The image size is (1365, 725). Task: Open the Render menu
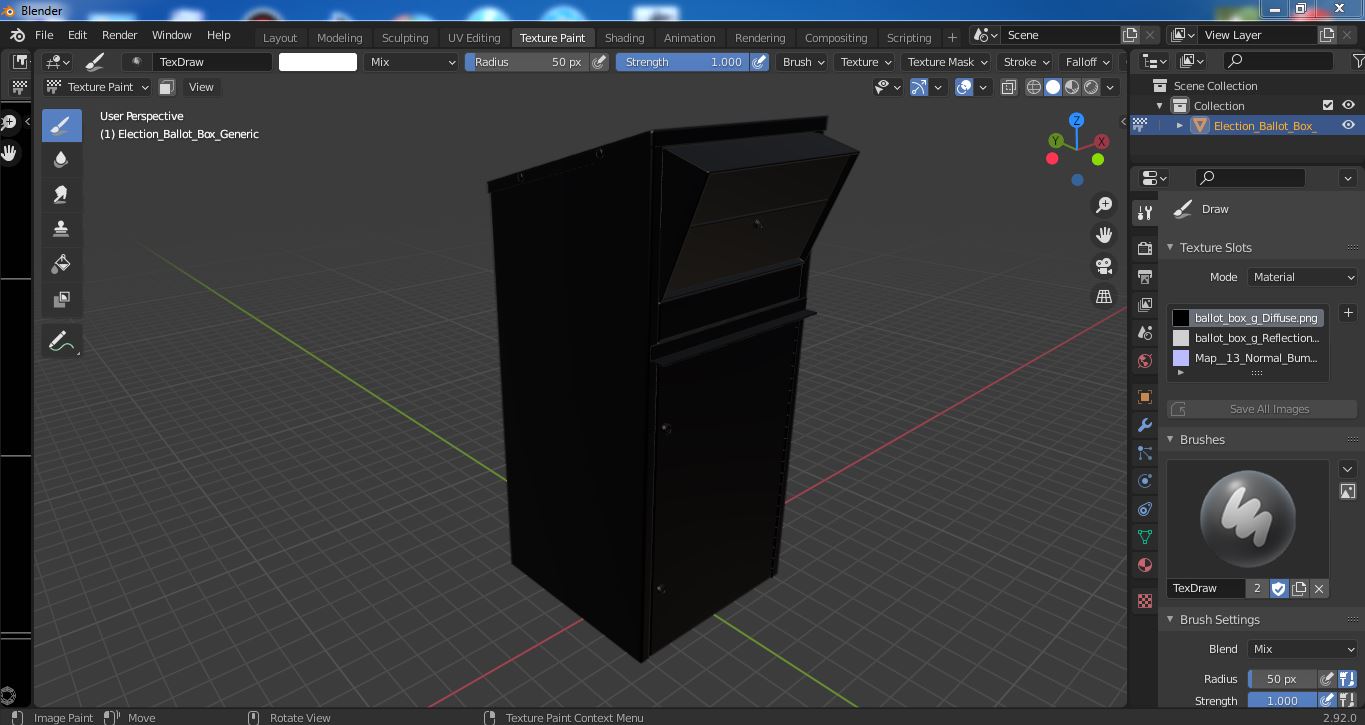click(119, 35)
